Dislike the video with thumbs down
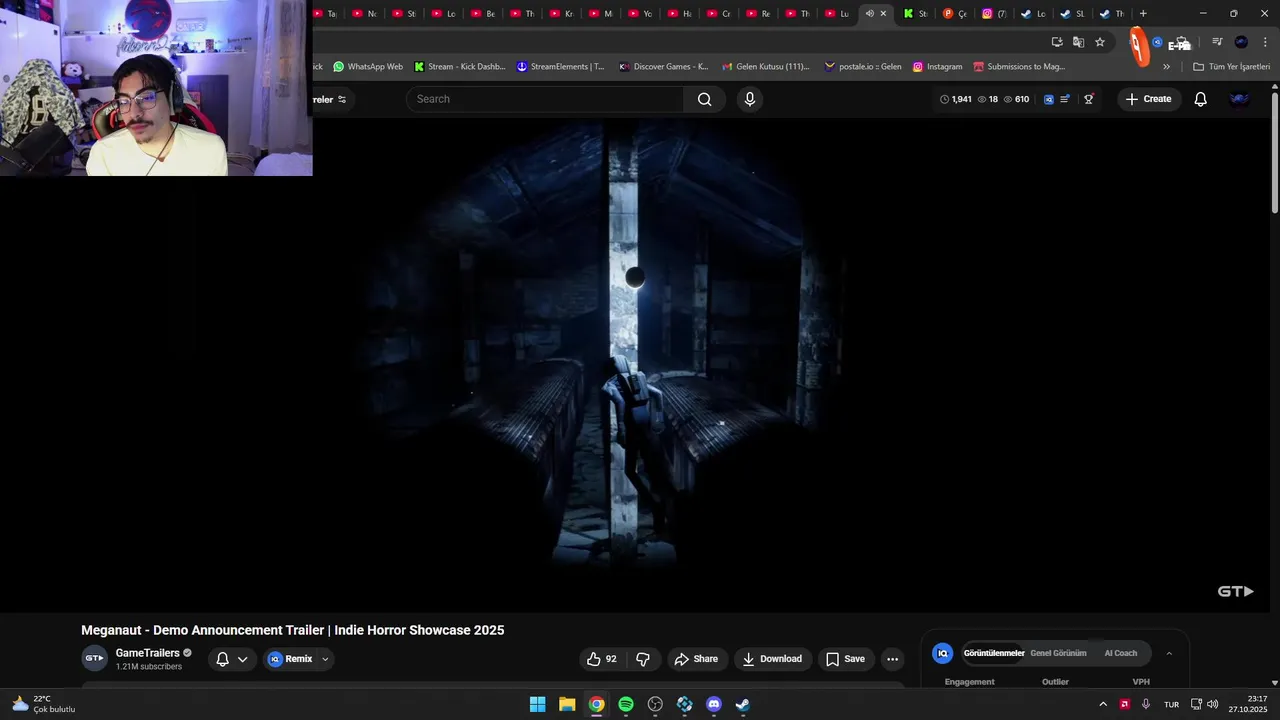This screenshot has height=720, width=1280. [x=643, y=659]
